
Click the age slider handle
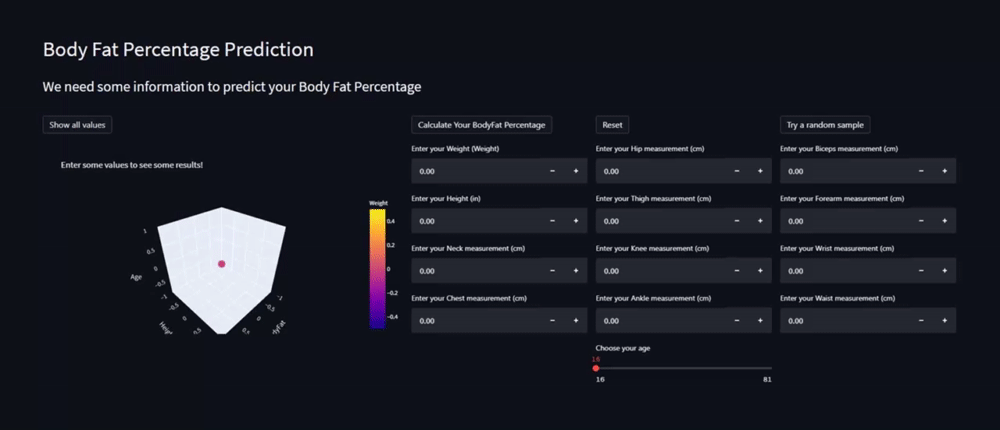point(597,368)
